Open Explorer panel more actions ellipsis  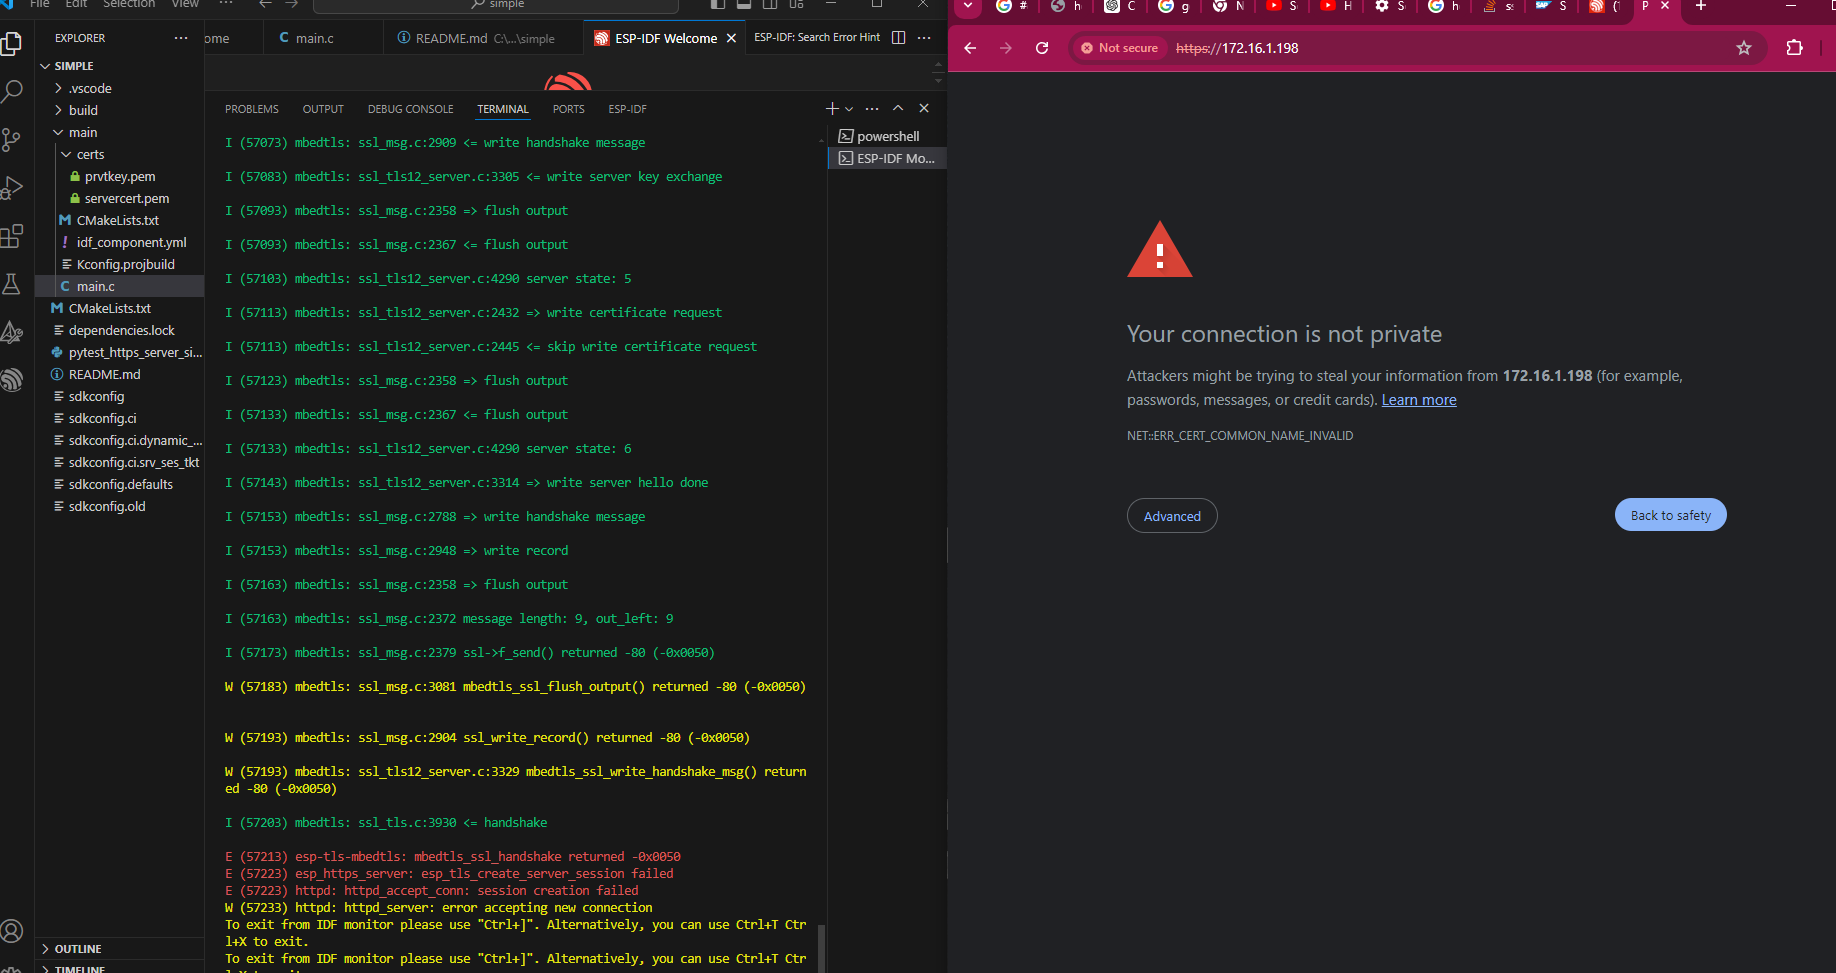coord(181,38)
